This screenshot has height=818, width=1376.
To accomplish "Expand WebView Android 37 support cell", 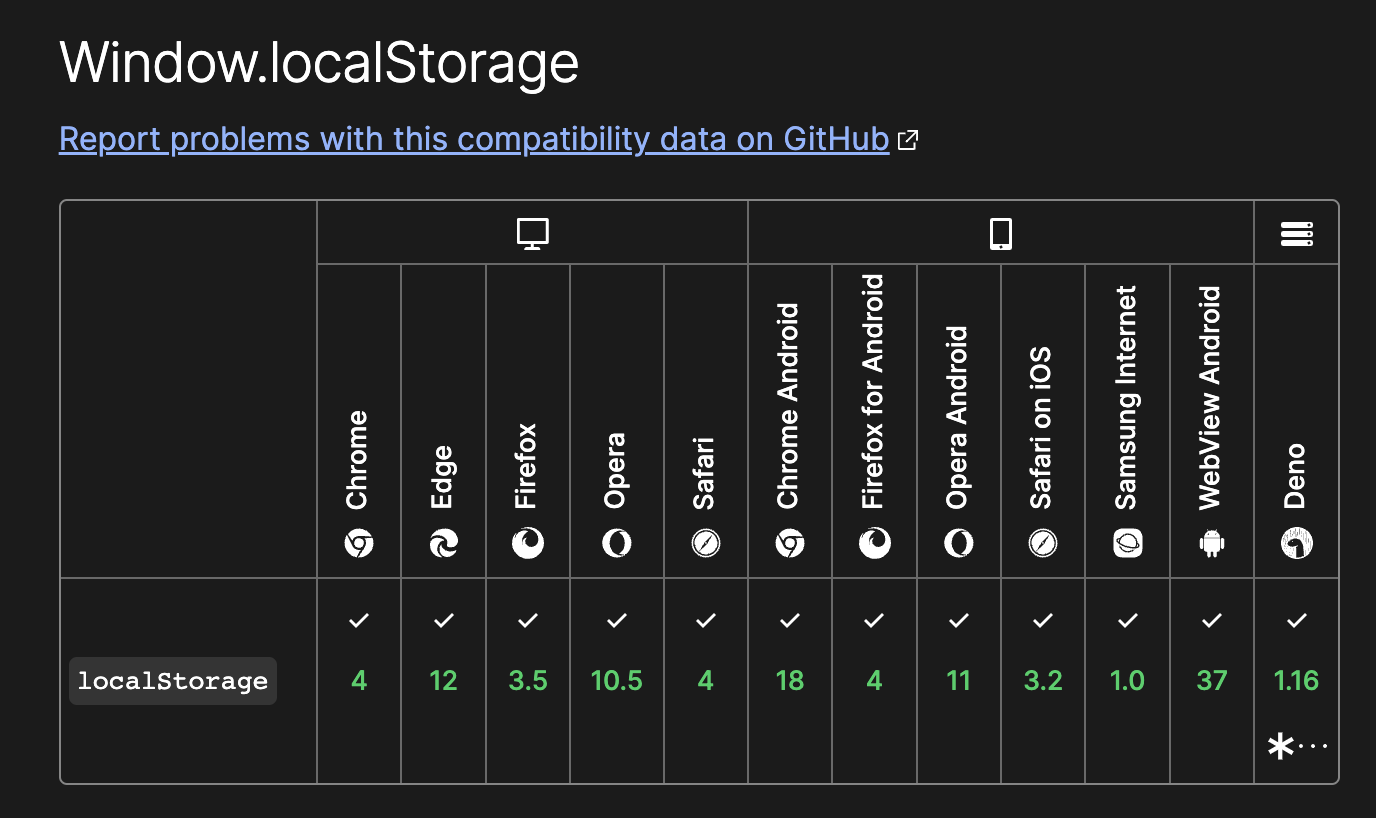I will point(1212,681).
